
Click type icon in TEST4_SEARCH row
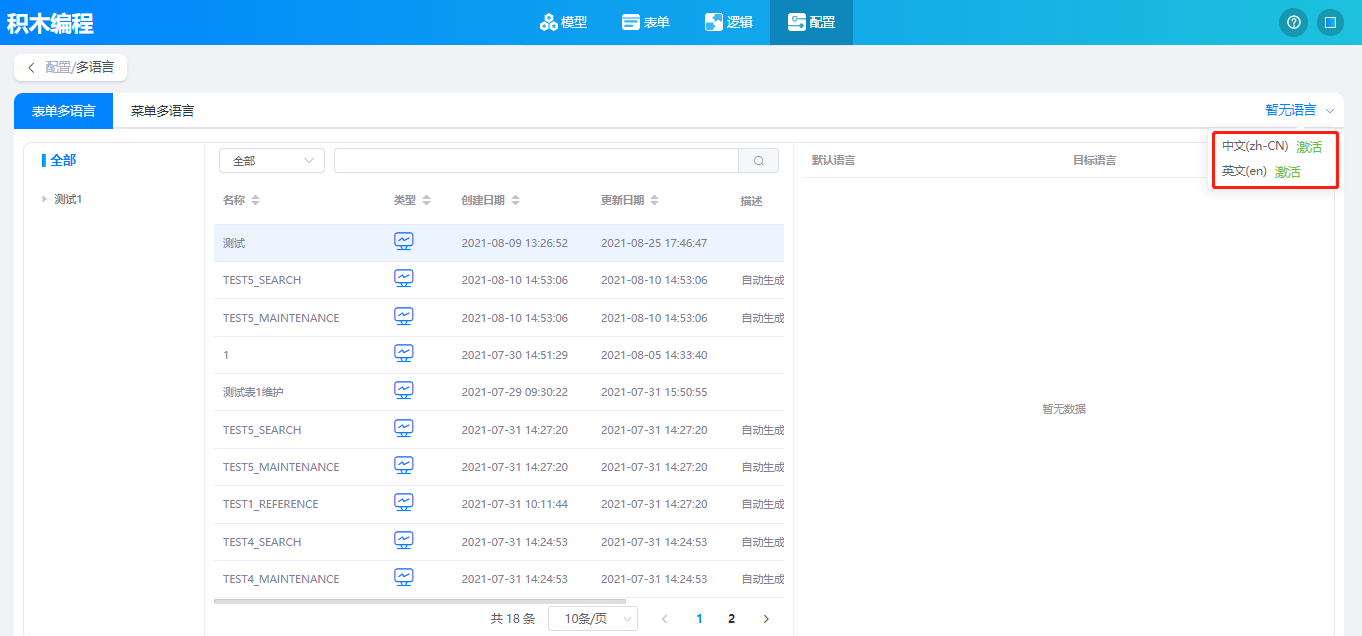click(403, 541)
